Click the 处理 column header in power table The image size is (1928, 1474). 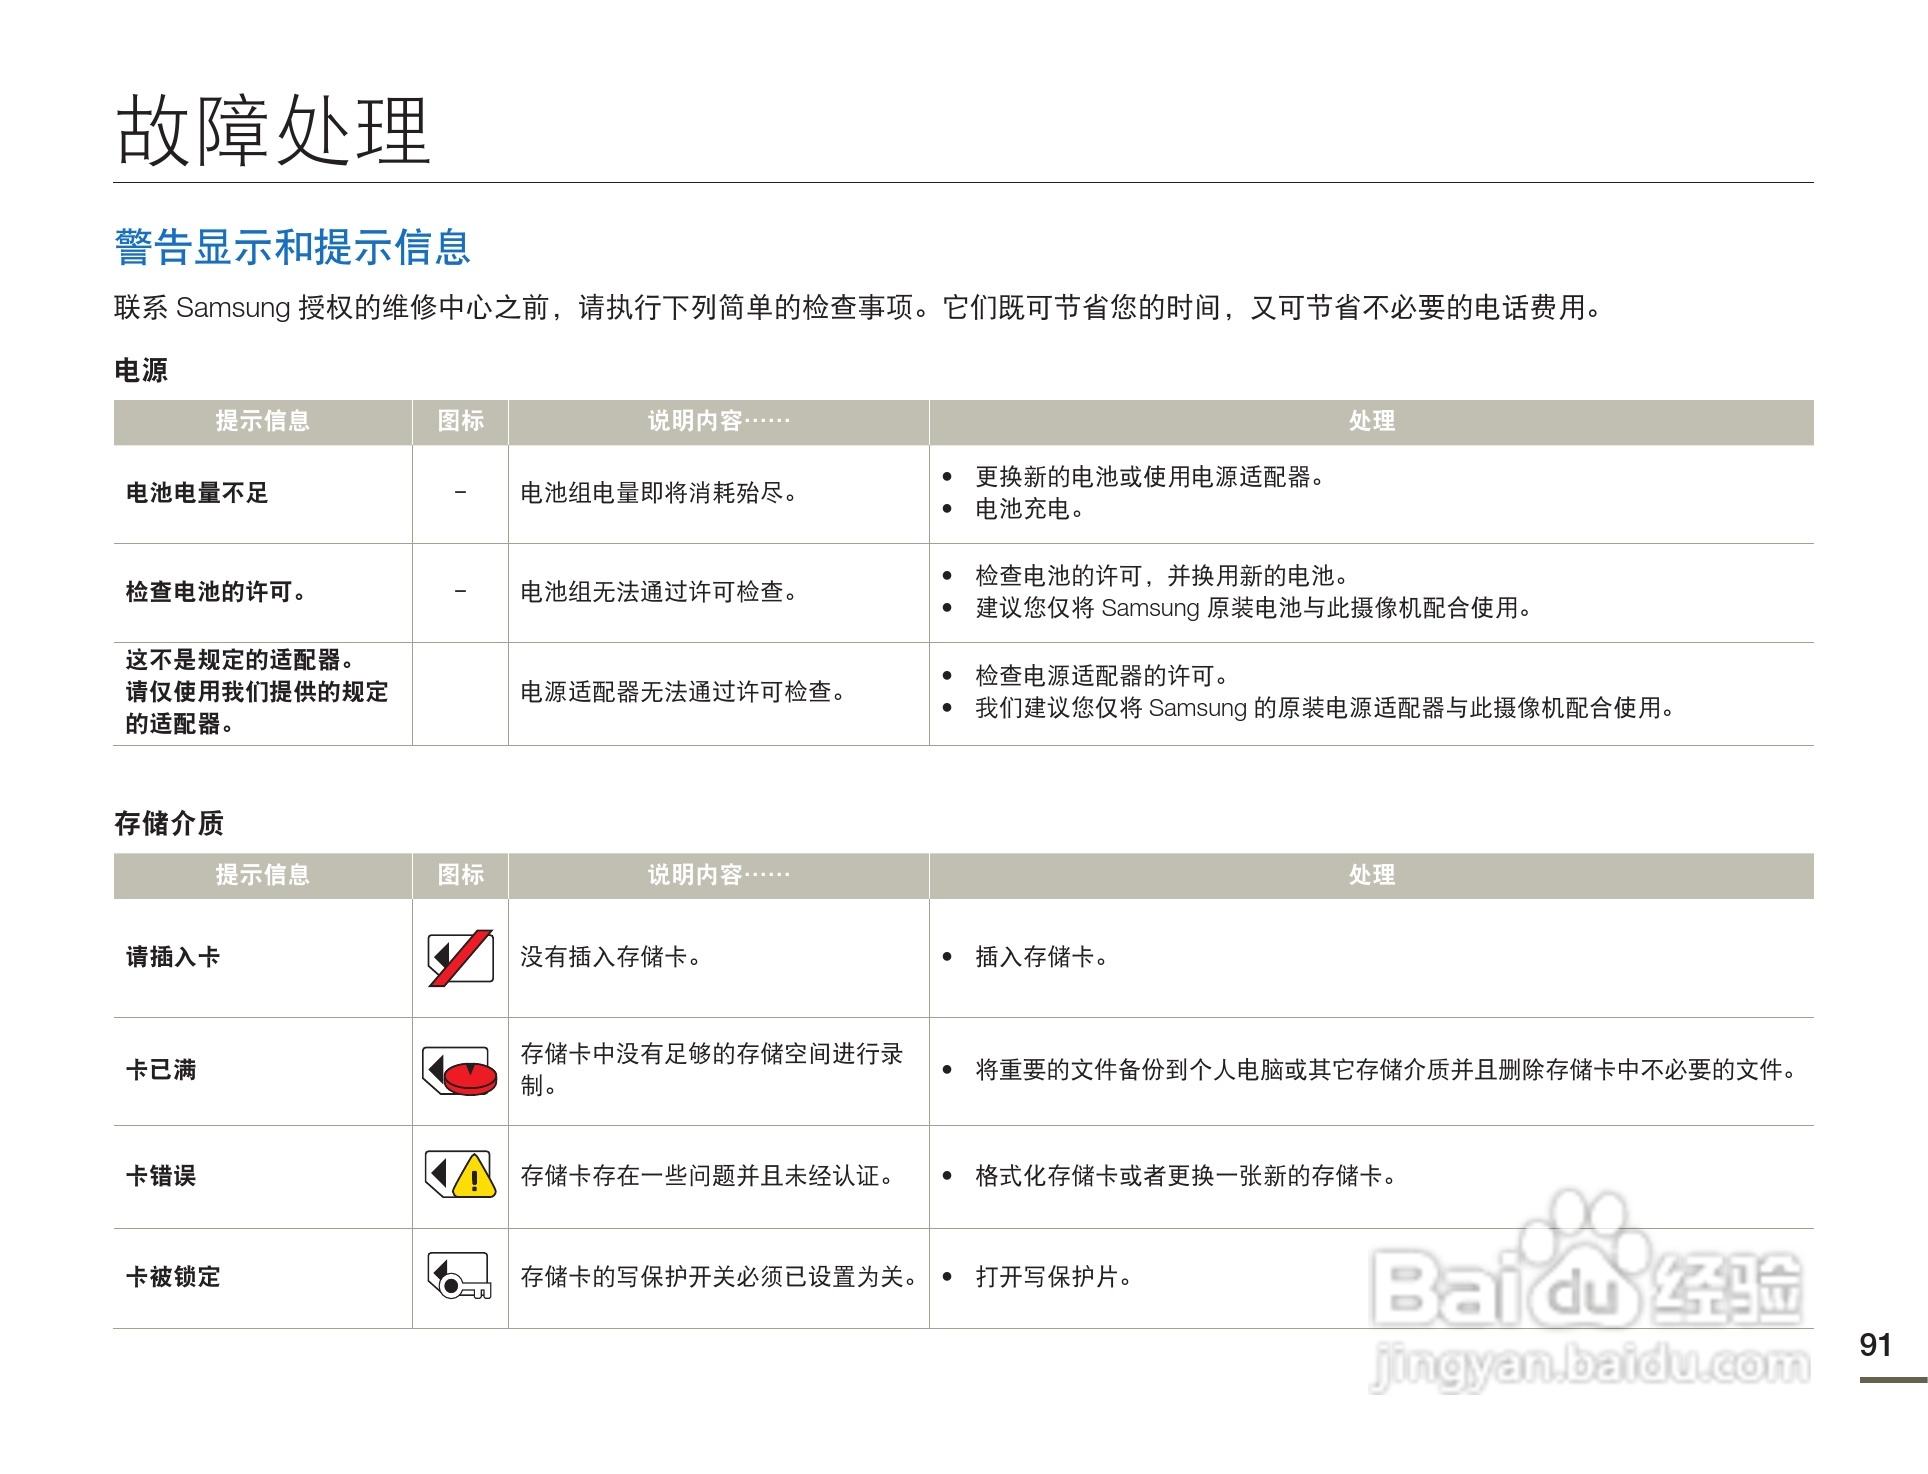1371,421
